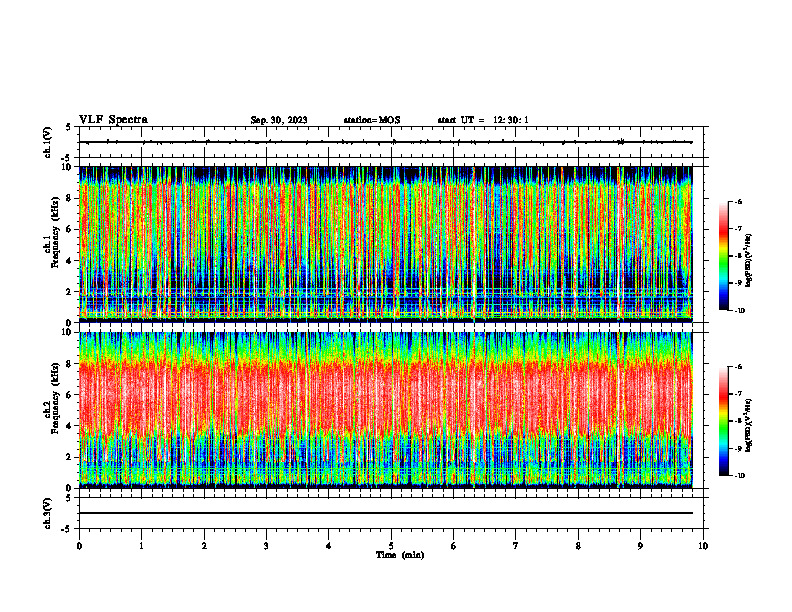This screenshot has width=792, height=612.
Task: Click the ch.1 colorbar "-6" scale value
Action: 739,201
